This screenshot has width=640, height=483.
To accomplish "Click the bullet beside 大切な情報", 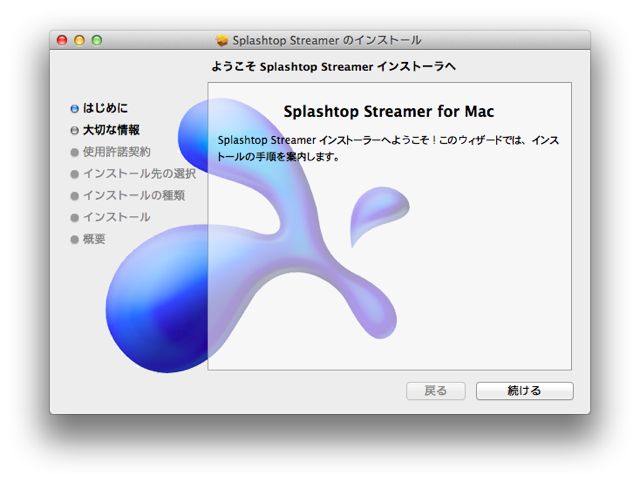I will tap(74, 130).
